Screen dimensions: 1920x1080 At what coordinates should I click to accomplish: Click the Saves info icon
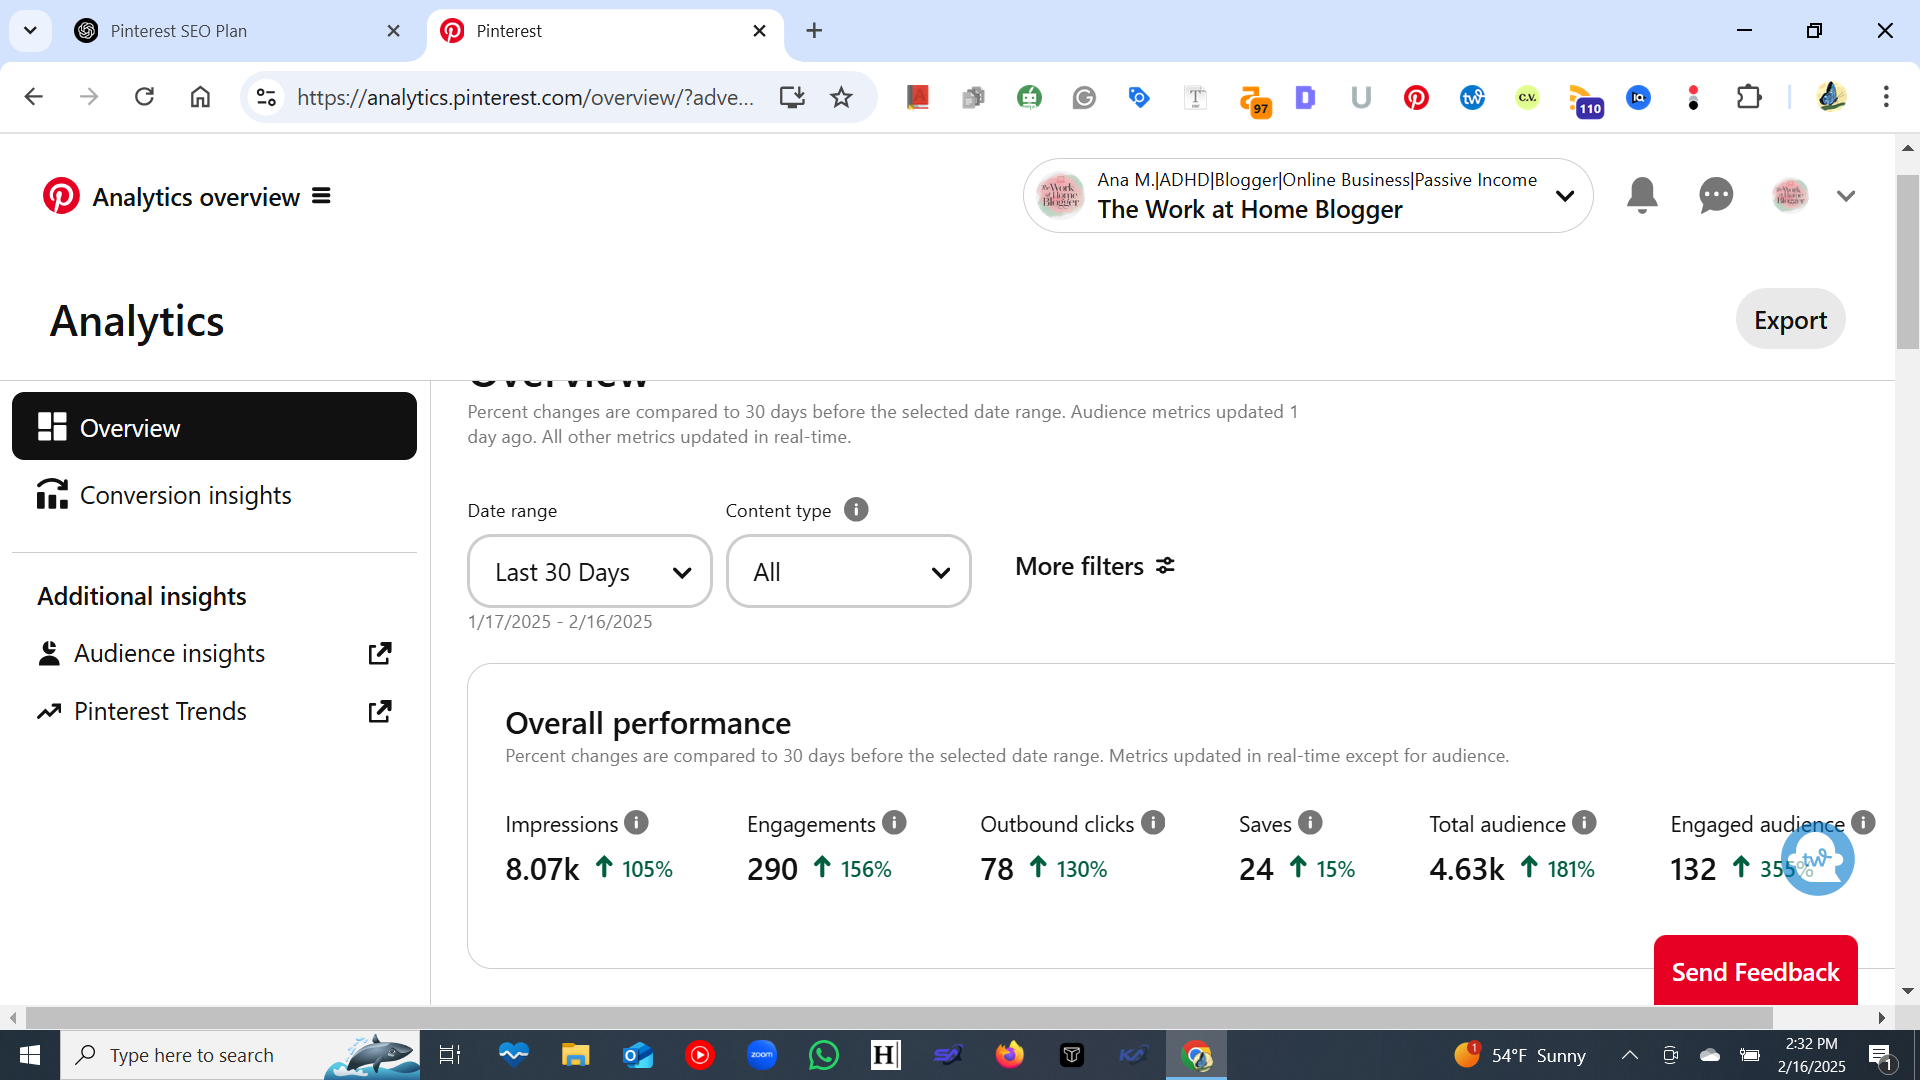click(1310, 823)
